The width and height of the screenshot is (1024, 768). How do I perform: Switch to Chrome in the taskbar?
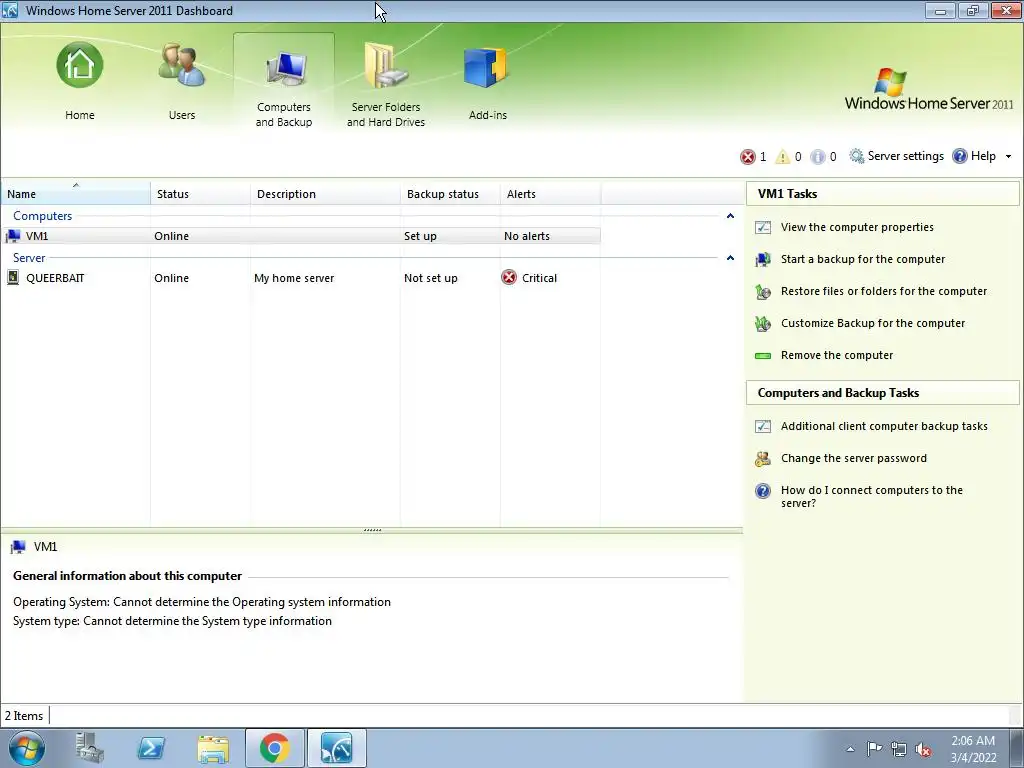coord(274,748)
